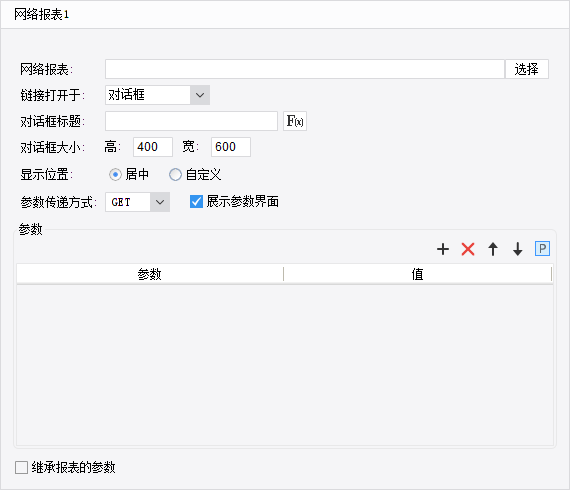Select the 自定义 radio button
The height and width of the screenshot is (490, 570).
(175, 175)
